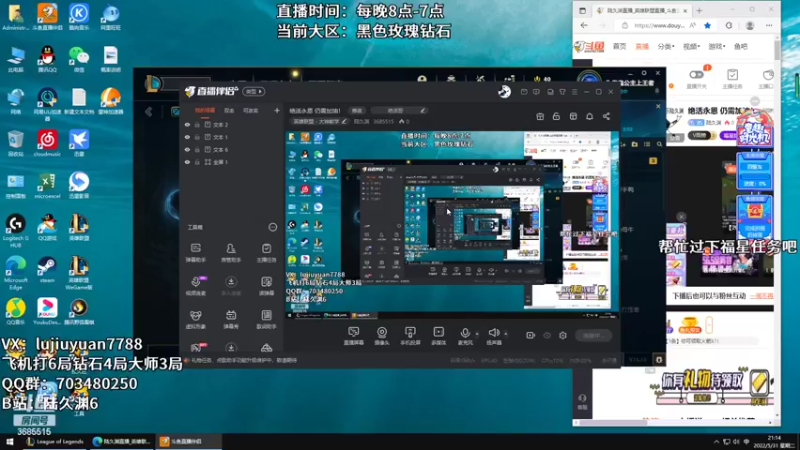800x450 pixels.
Task: Open the 歌词助手 tool
Action: pyautogui.click(x=266, y=319)
